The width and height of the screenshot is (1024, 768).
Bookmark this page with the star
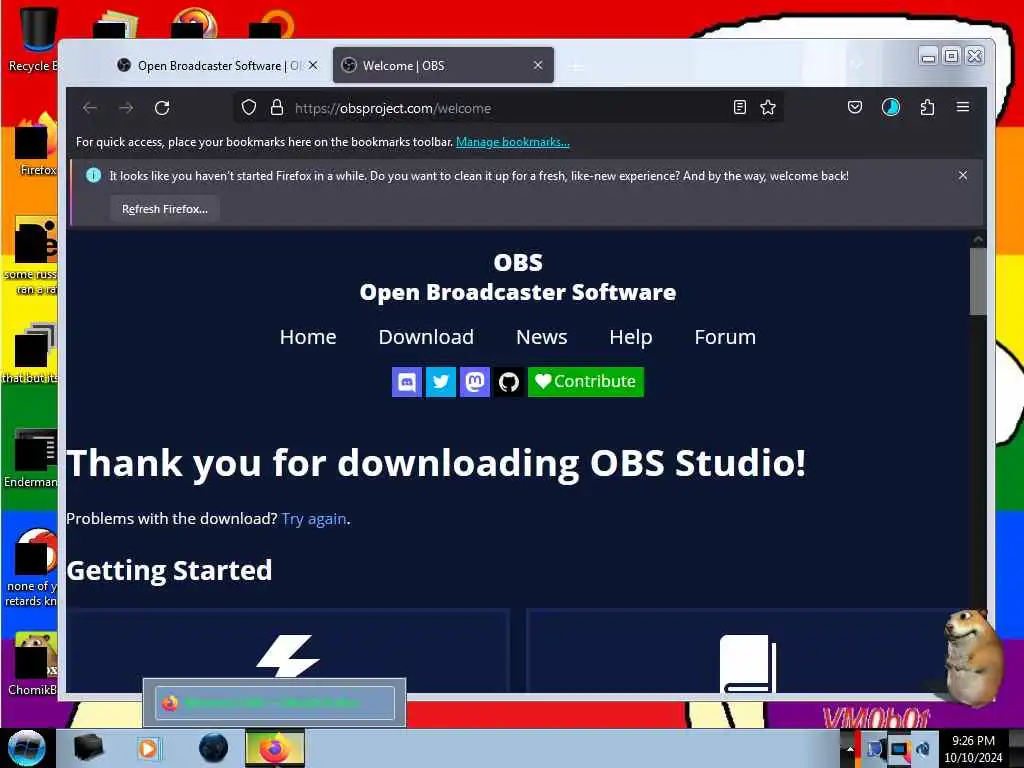coord(768,108)
